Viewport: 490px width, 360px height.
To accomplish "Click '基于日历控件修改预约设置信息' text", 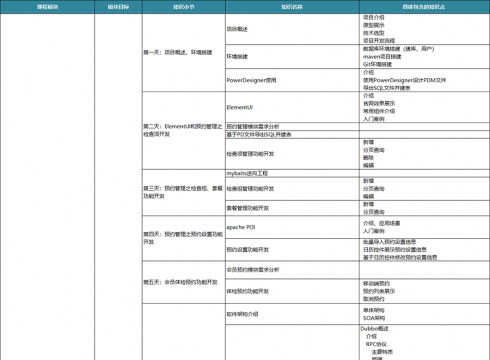I will pyautogui.click(x=400, y=257).
